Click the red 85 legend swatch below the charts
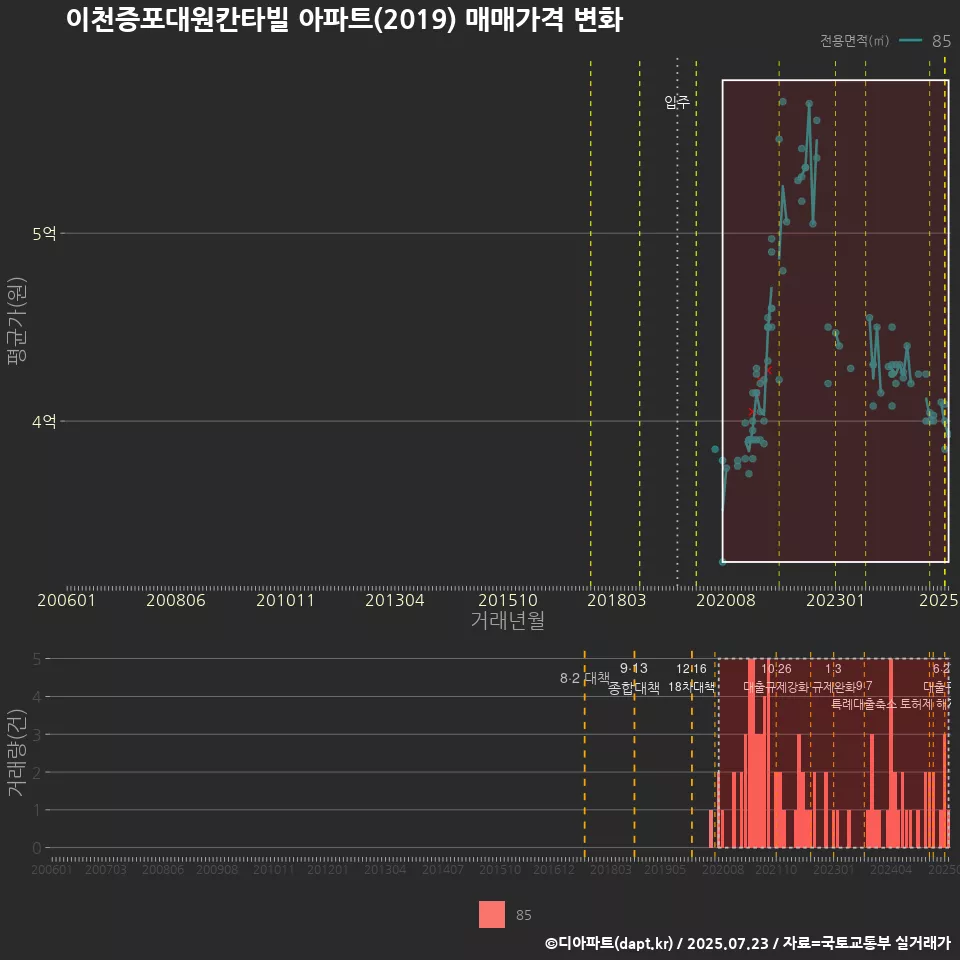 click(492, 914)
